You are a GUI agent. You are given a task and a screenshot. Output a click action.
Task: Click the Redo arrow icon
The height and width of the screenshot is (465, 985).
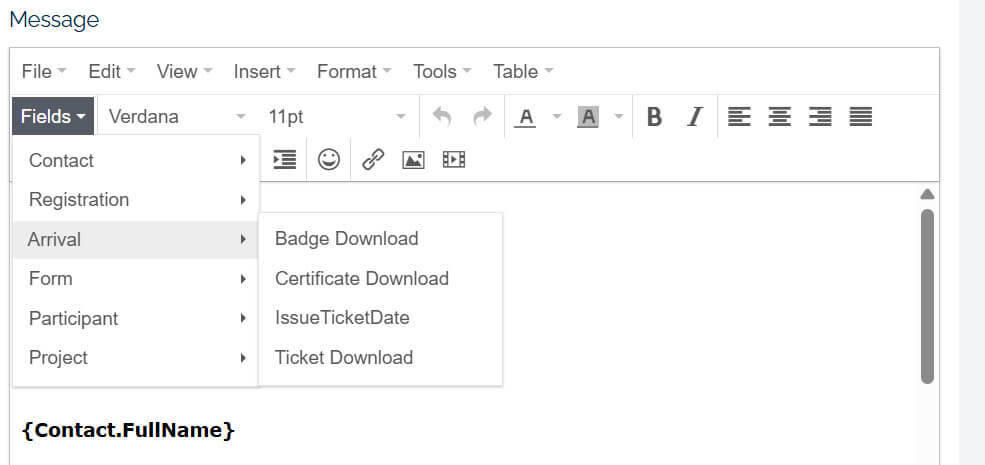tap(482, 116)
